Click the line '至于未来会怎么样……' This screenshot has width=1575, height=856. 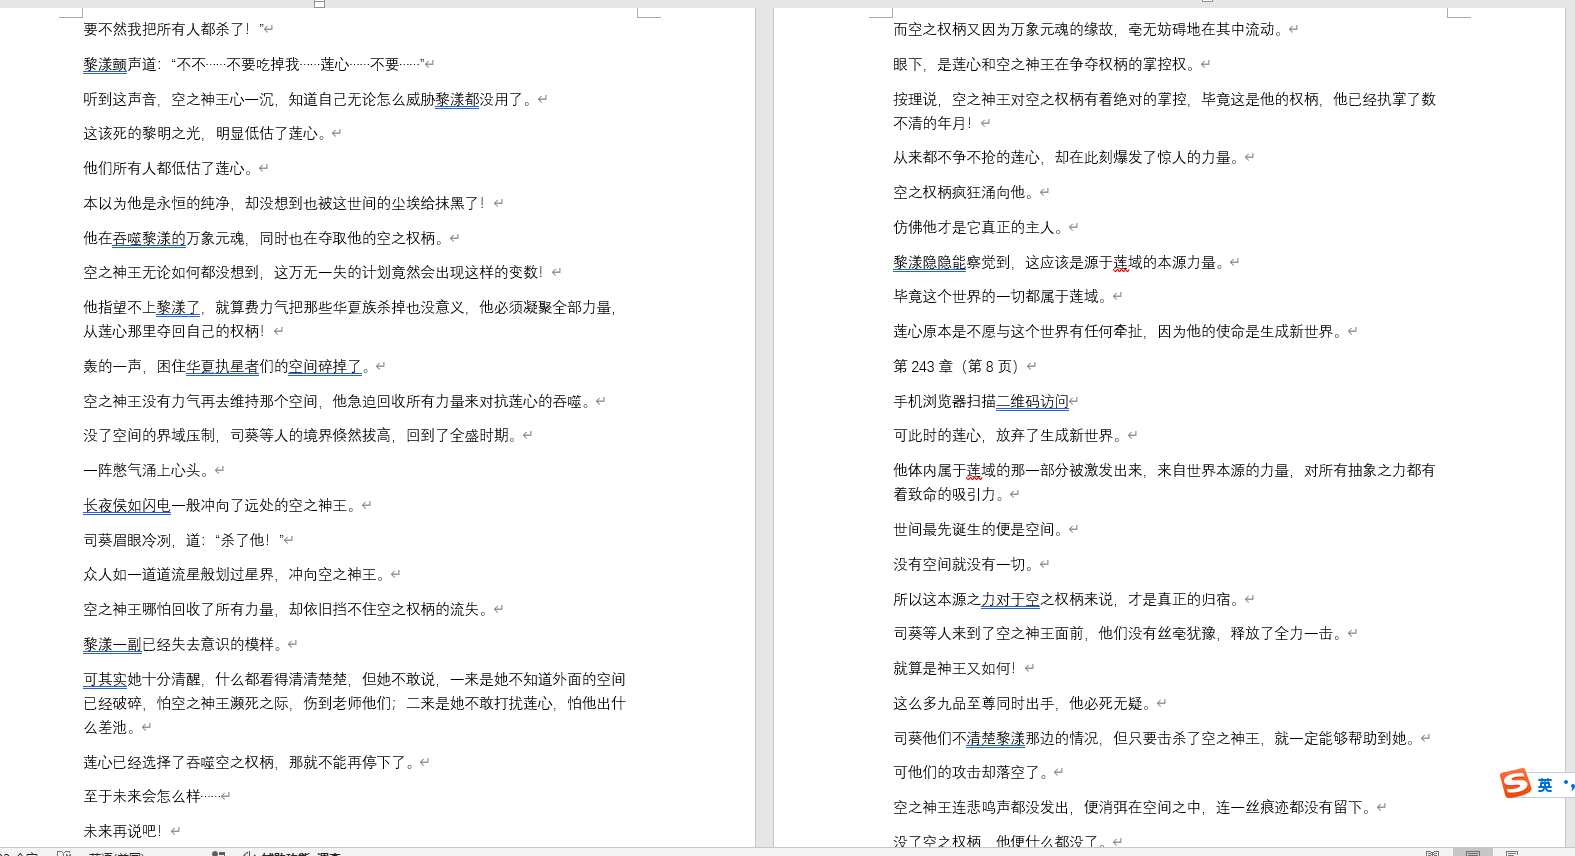tap(151, 796)
